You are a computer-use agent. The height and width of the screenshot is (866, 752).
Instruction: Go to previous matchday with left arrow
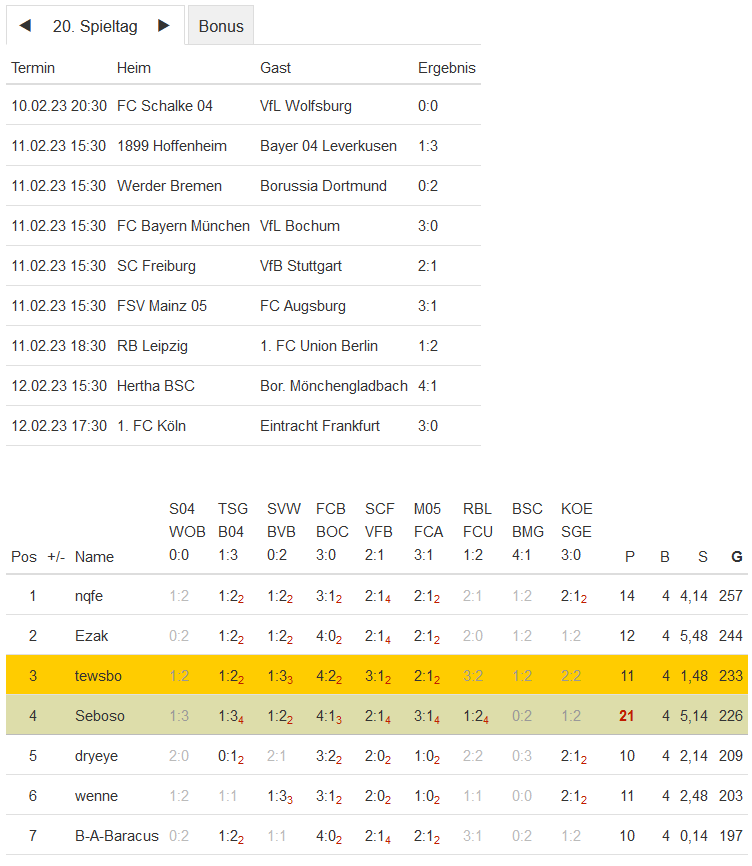coord(25,26)
